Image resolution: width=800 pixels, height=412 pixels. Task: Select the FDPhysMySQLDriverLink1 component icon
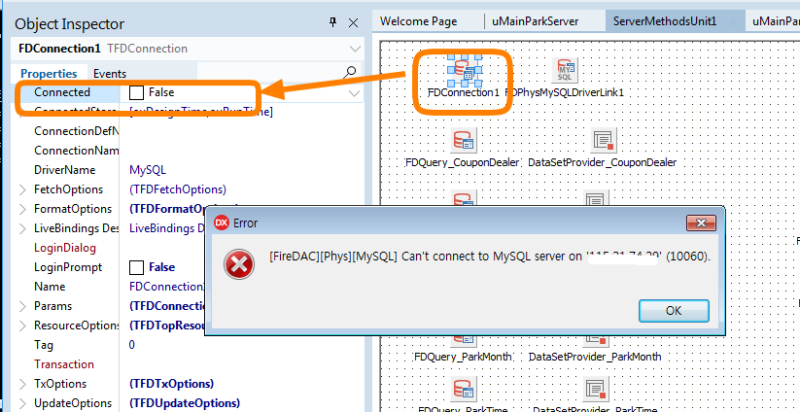point(565,70)
